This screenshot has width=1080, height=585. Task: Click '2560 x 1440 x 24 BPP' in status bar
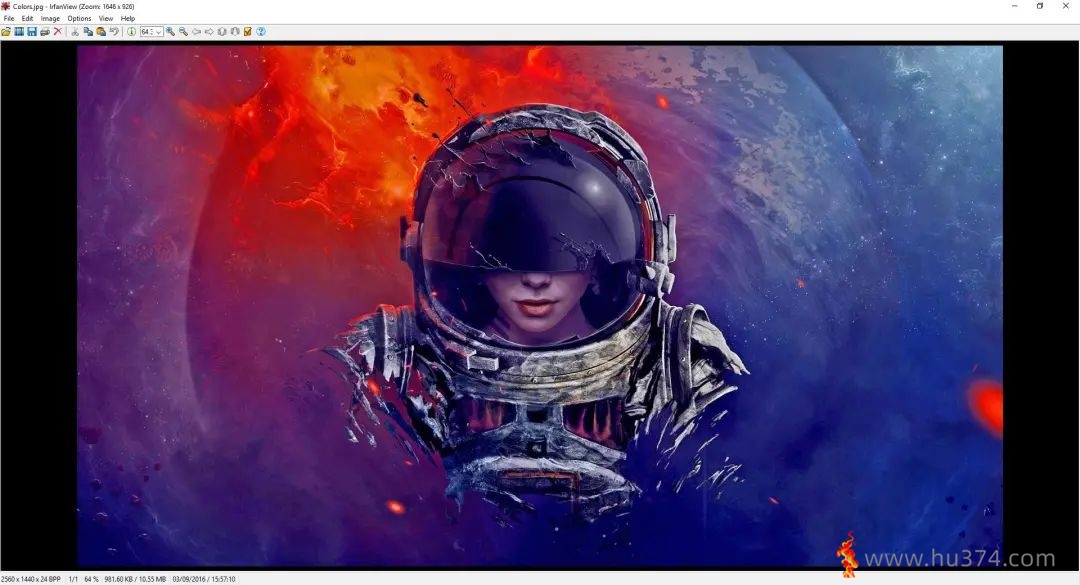31,579
